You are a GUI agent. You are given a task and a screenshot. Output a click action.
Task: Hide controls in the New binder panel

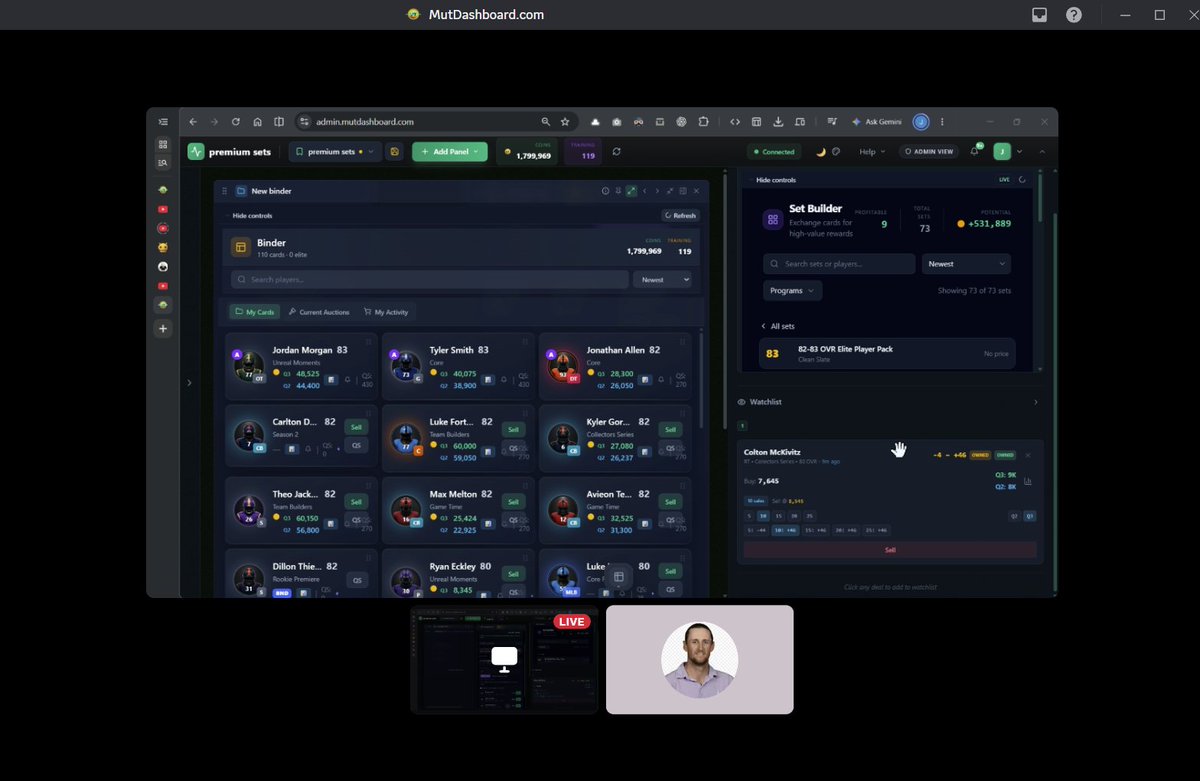[252, 215]
